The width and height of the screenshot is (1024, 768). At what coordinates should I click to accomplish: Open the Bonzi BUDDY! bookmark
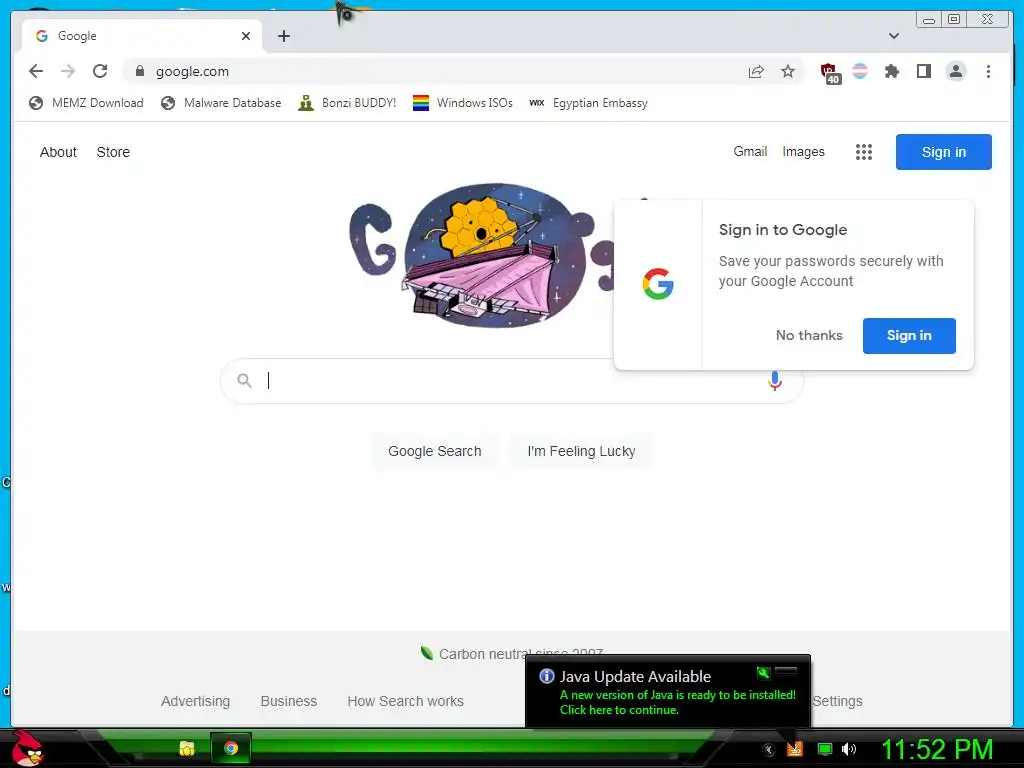pos(347,103)
